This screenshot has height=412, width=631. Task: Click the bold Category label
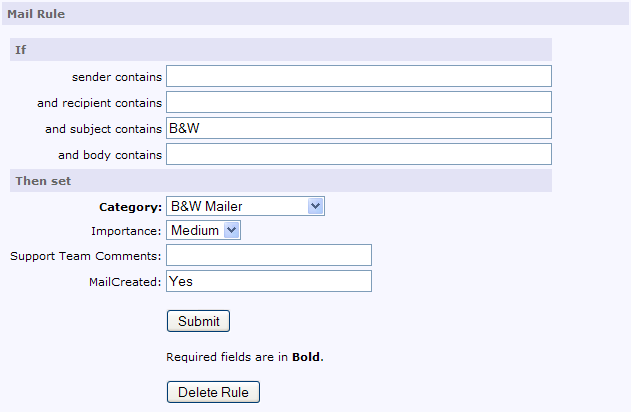[130, 207]
